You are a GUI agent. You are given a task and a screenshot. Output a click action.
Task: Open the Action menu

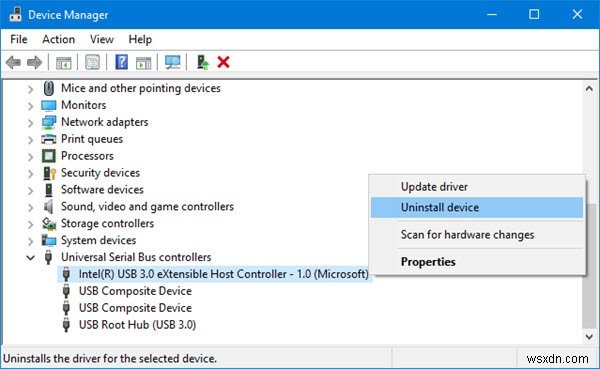click(59, 39)
